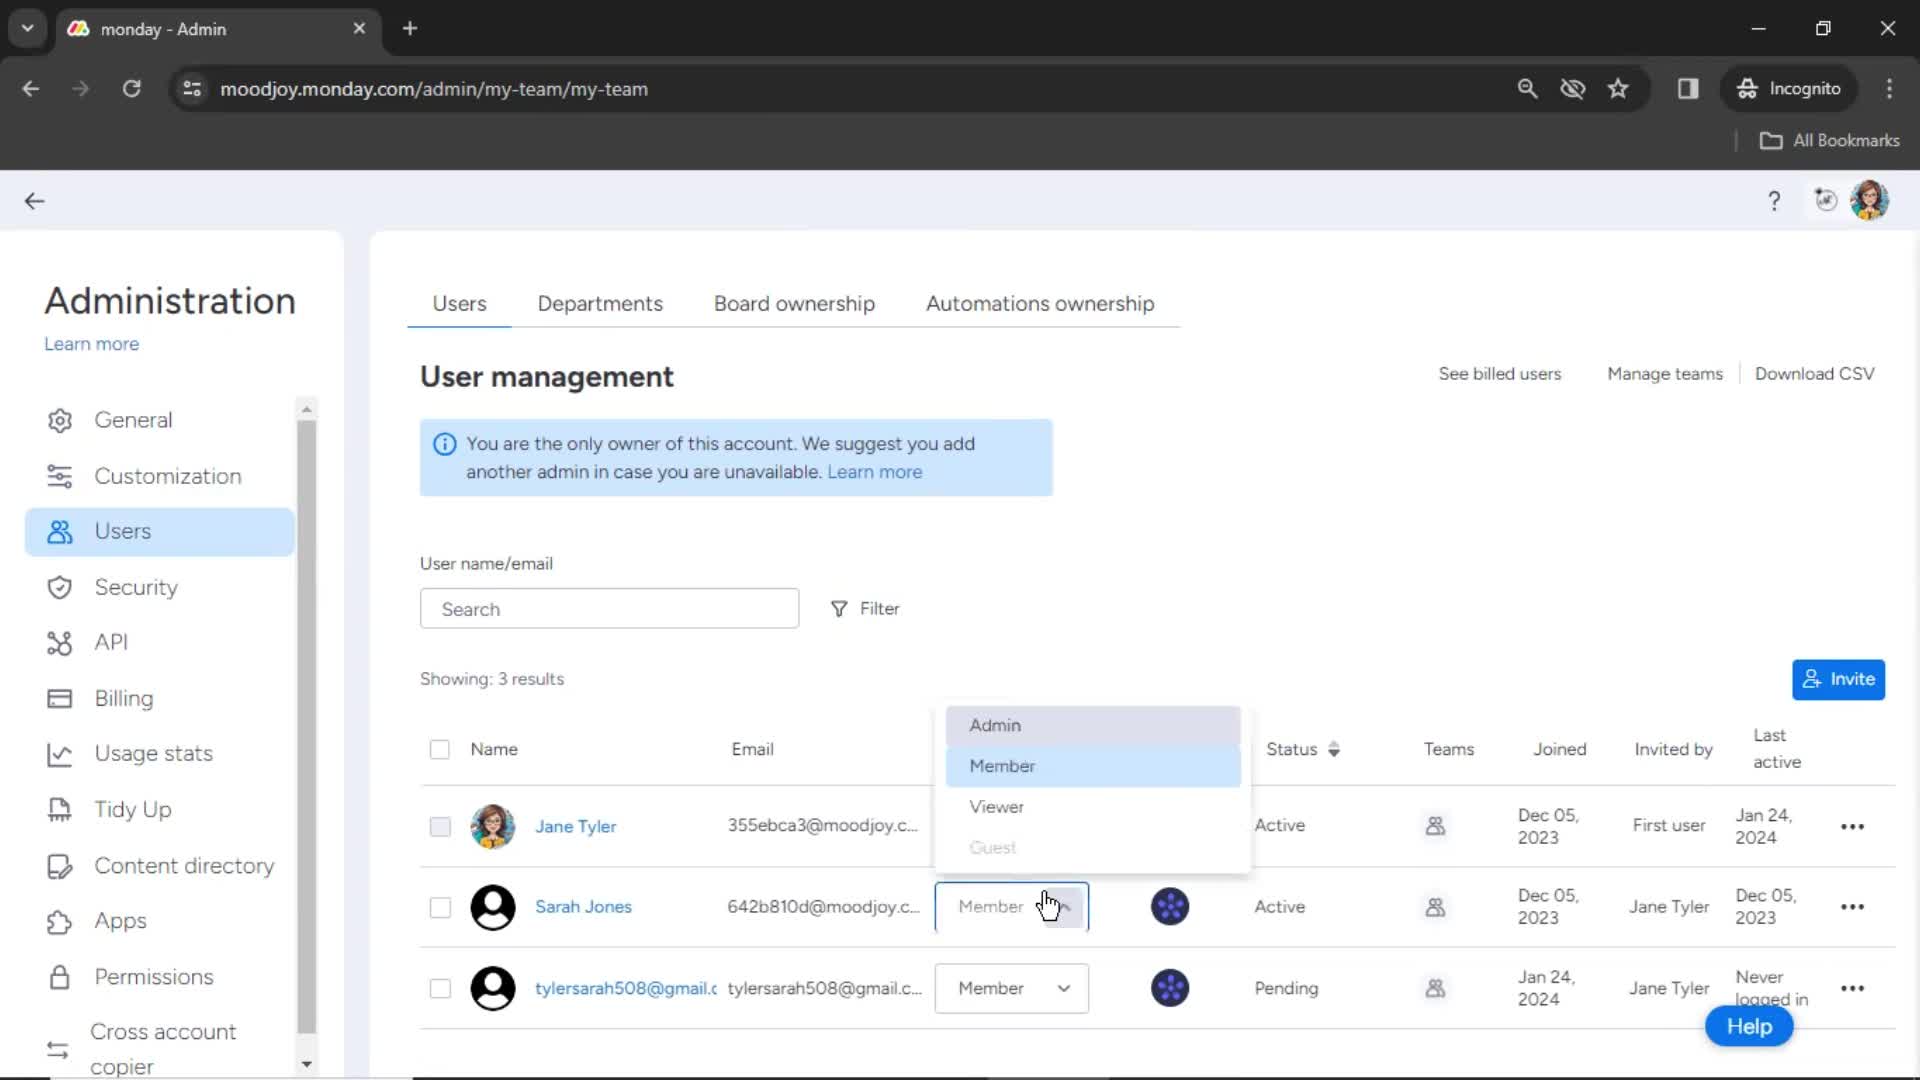Screen dimensions: 1920x1080
Task: Open more options for tylersarah508 row
Action: 1852,988
